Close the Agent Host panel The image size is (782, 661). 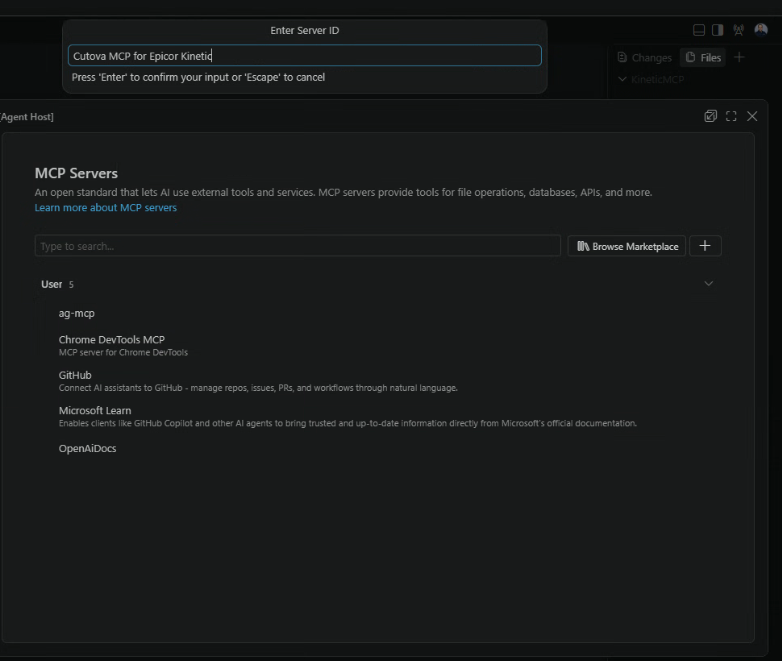tap(752, 116)
